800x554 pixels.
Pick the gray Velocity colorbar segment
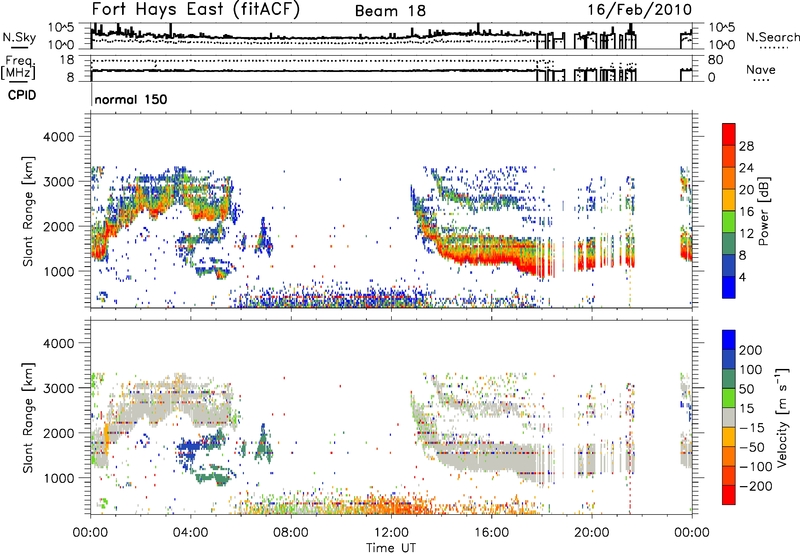(x=729, y=417)
